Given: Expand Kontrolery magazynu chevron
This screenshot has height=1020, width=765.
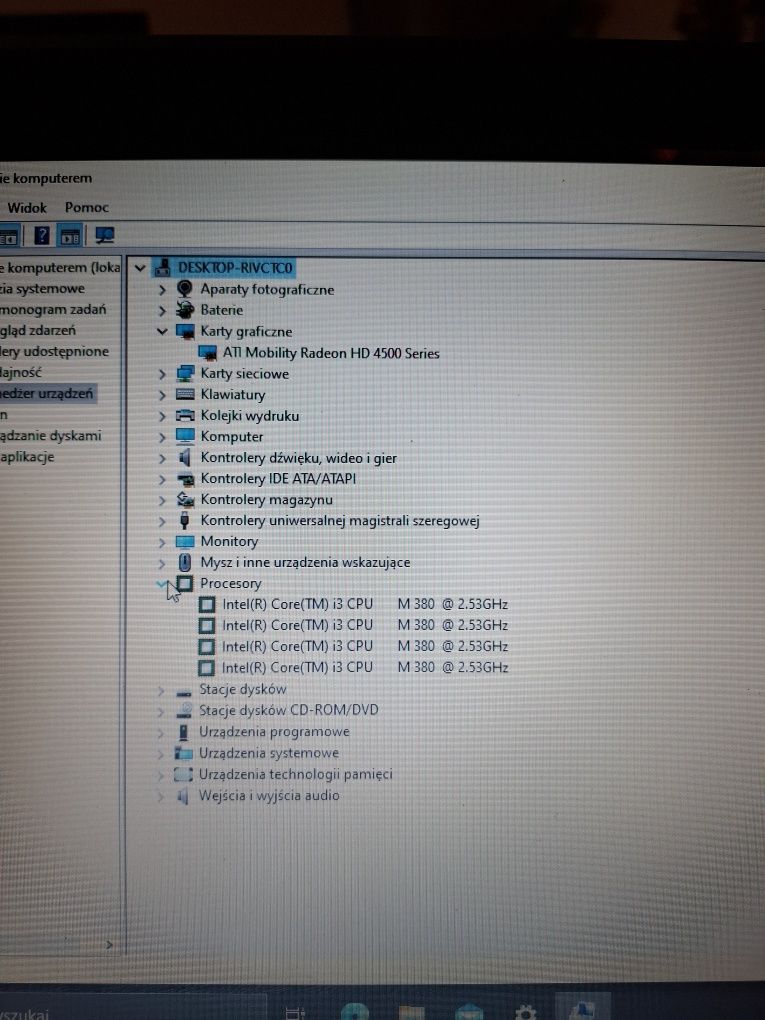Looking at the screenshot, I should point(163,500).
